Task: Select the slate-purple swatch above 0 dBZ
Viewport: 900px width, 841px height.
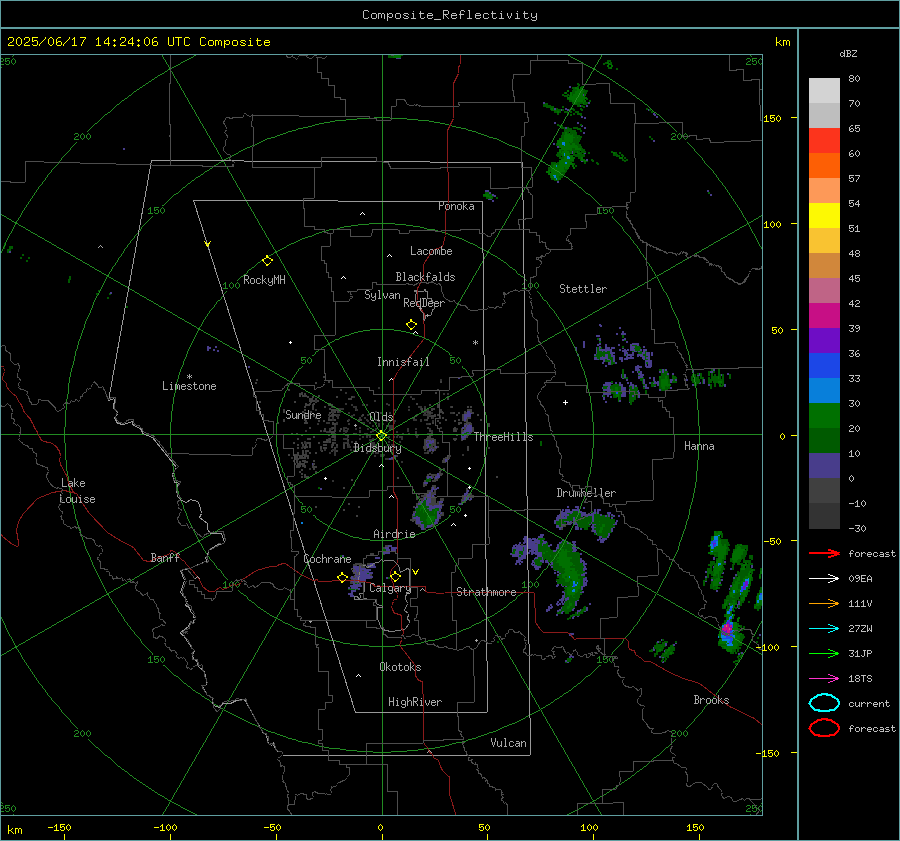Action: (824, 466)
